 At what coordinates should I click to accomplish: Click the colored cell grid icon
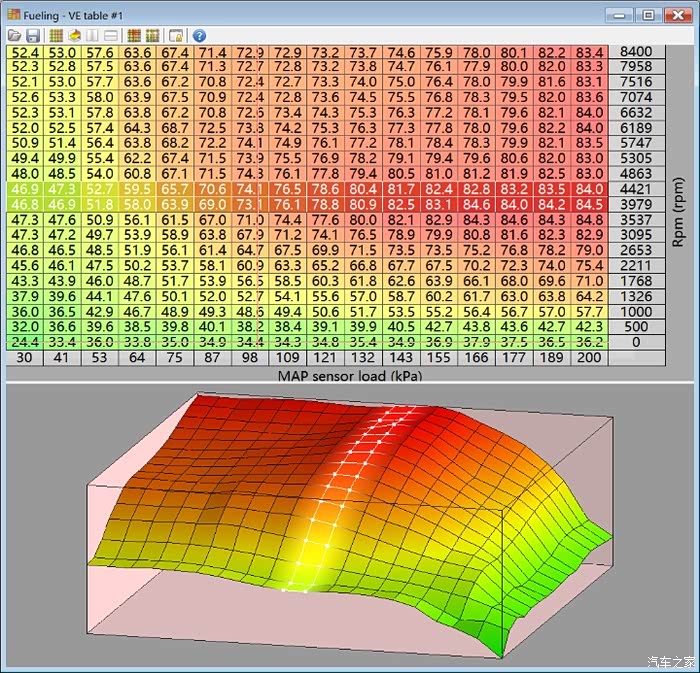point(134,35)
